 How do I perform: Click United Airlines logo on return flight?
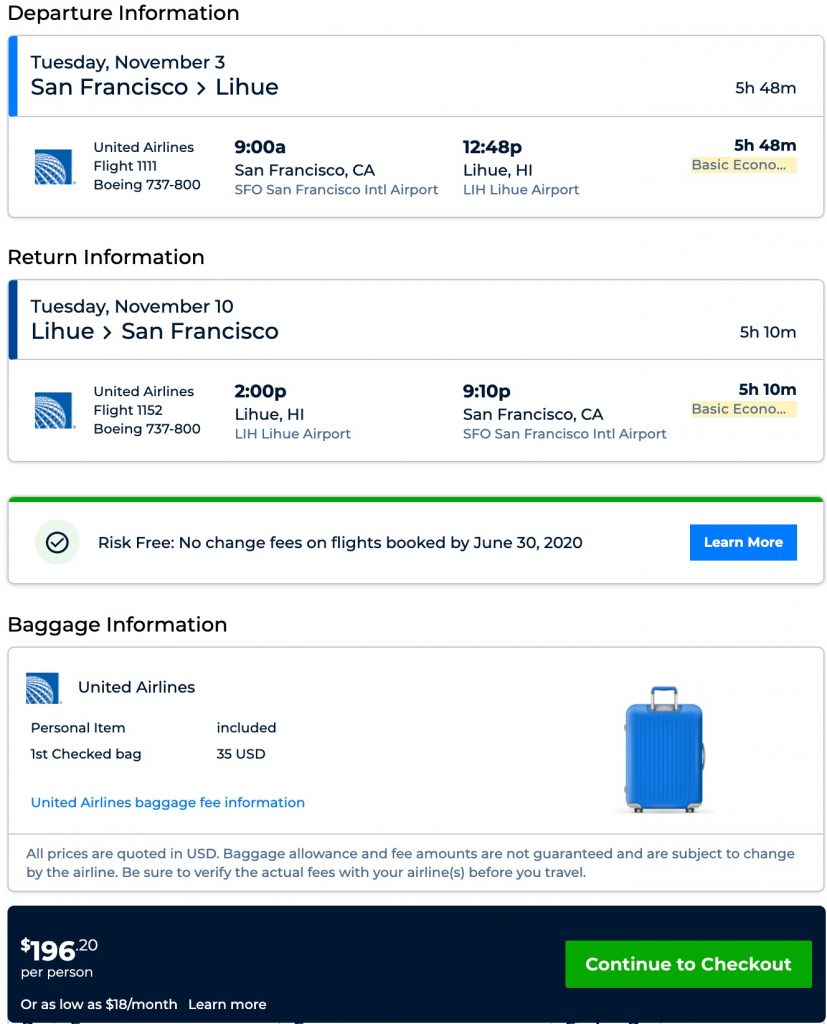[x=54, y=411]
